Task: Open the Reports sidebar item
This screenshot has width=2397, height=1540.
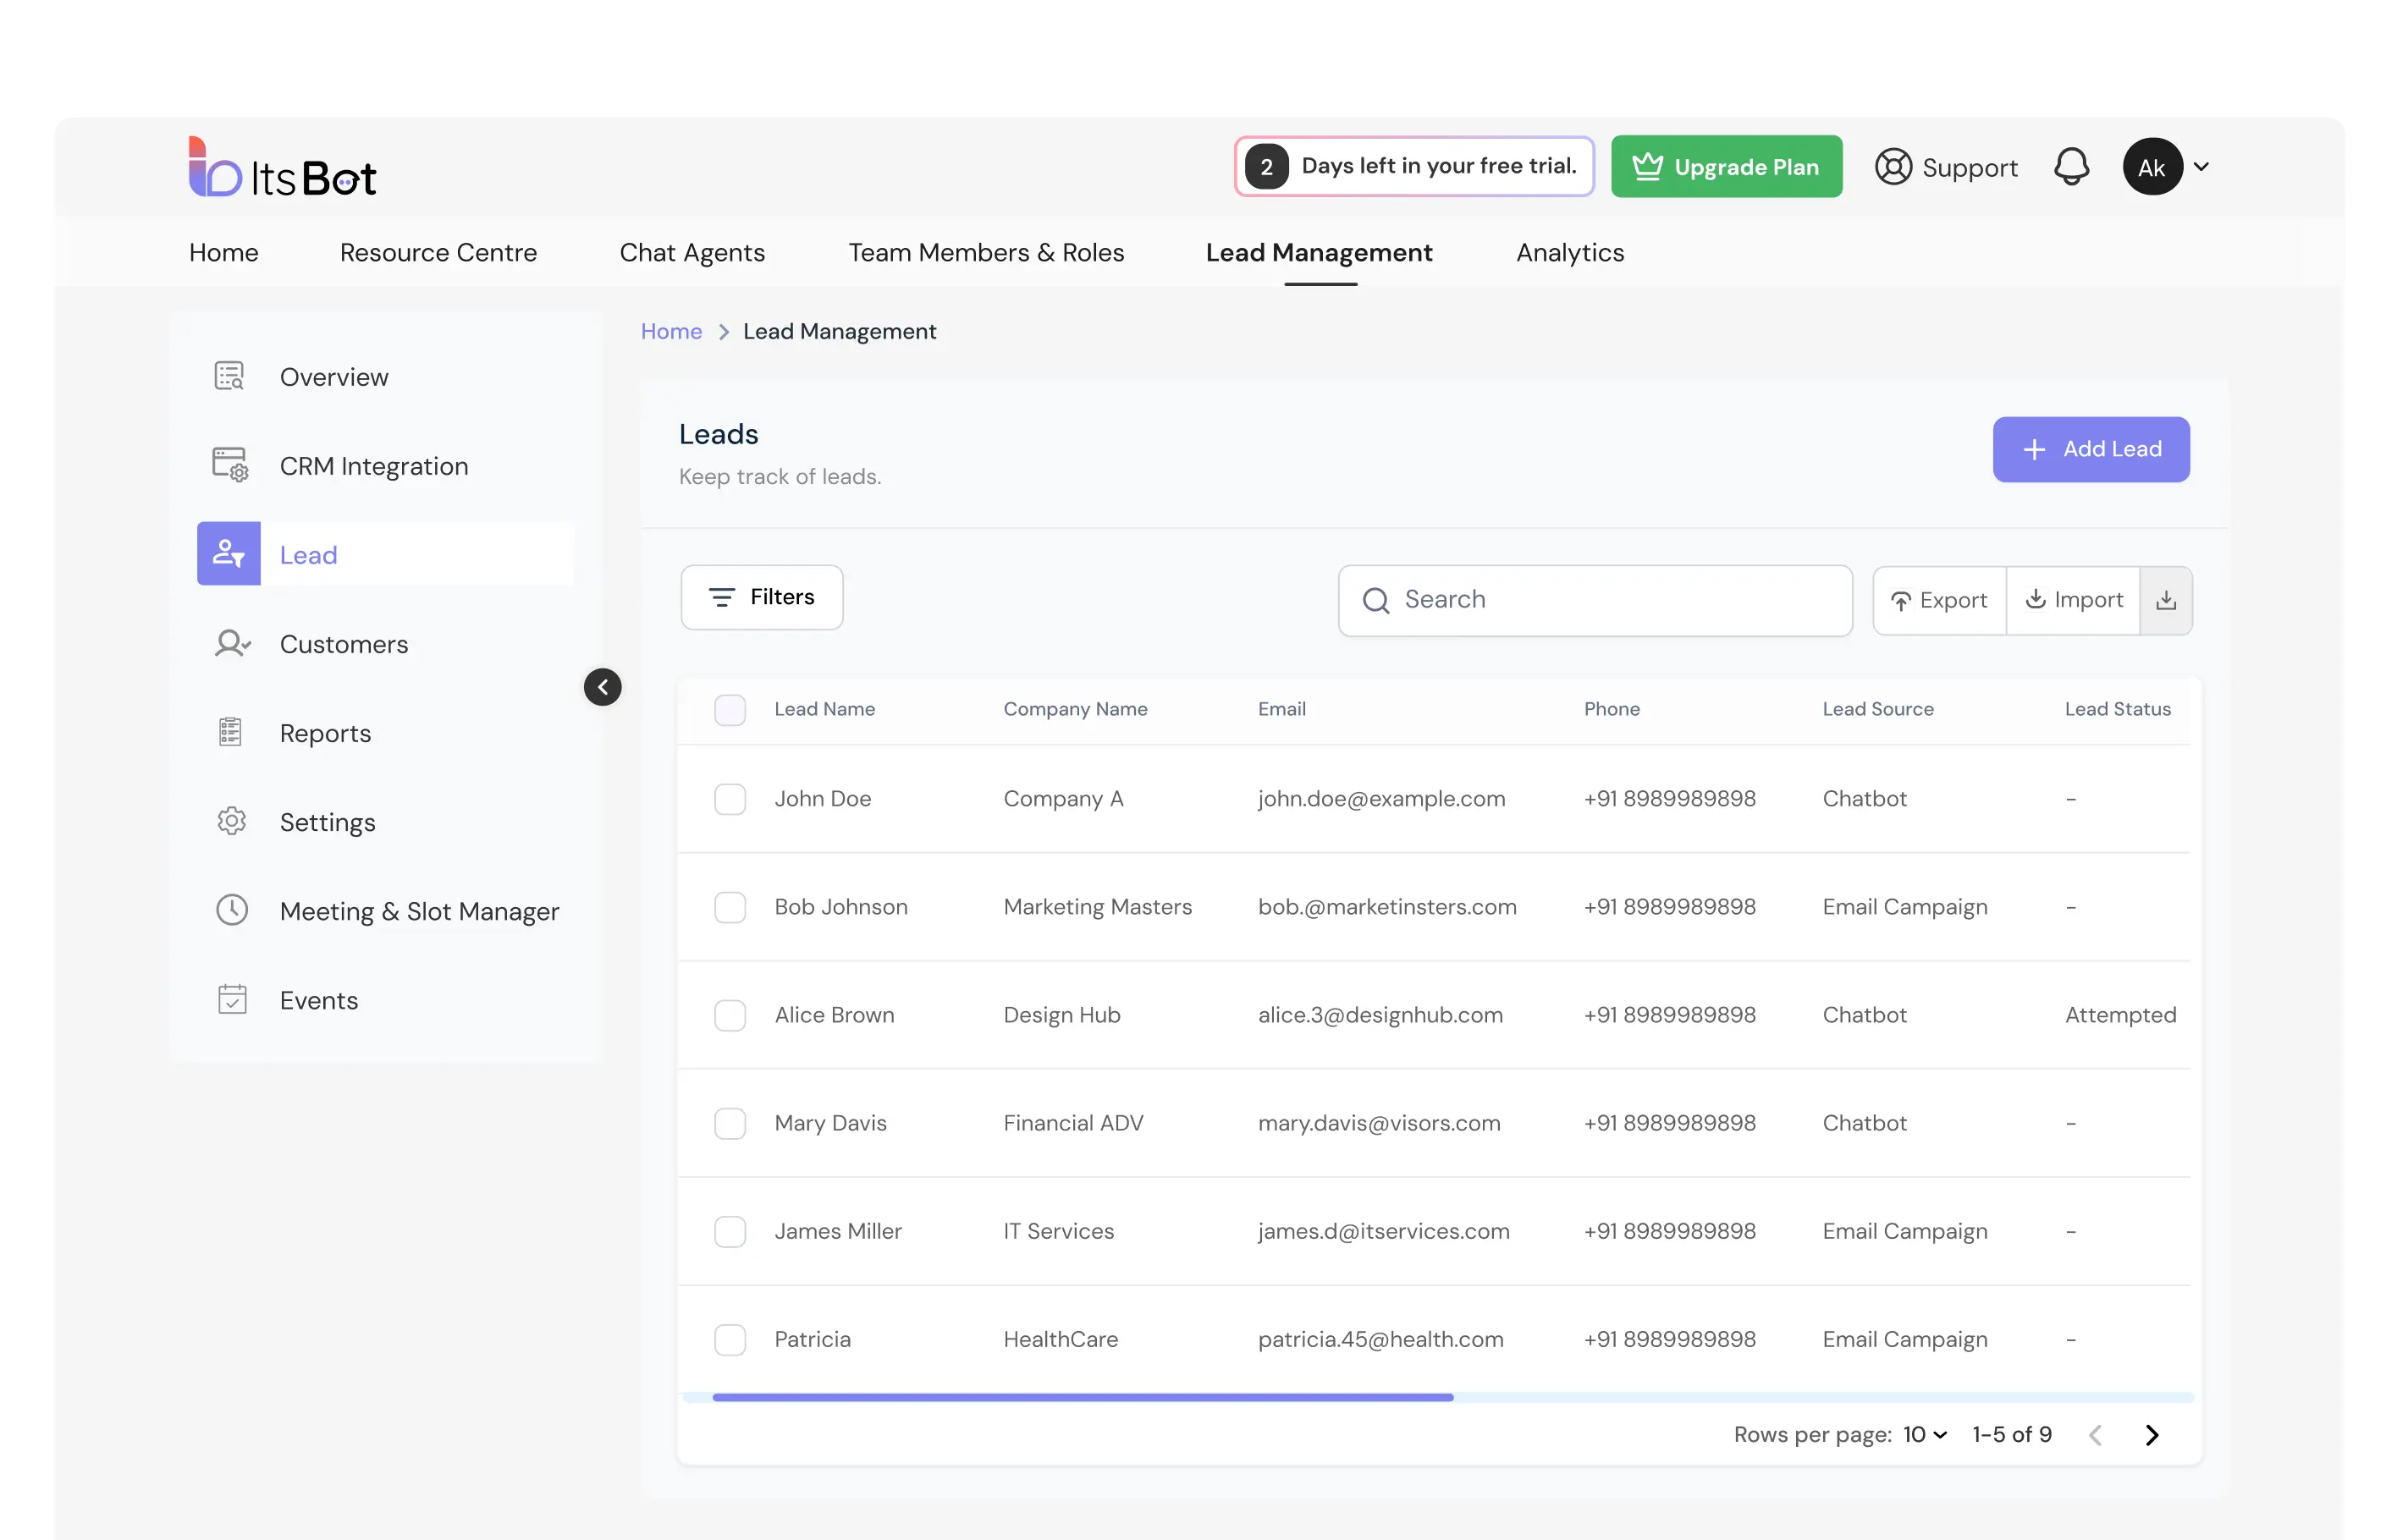Action: [386, 732]
